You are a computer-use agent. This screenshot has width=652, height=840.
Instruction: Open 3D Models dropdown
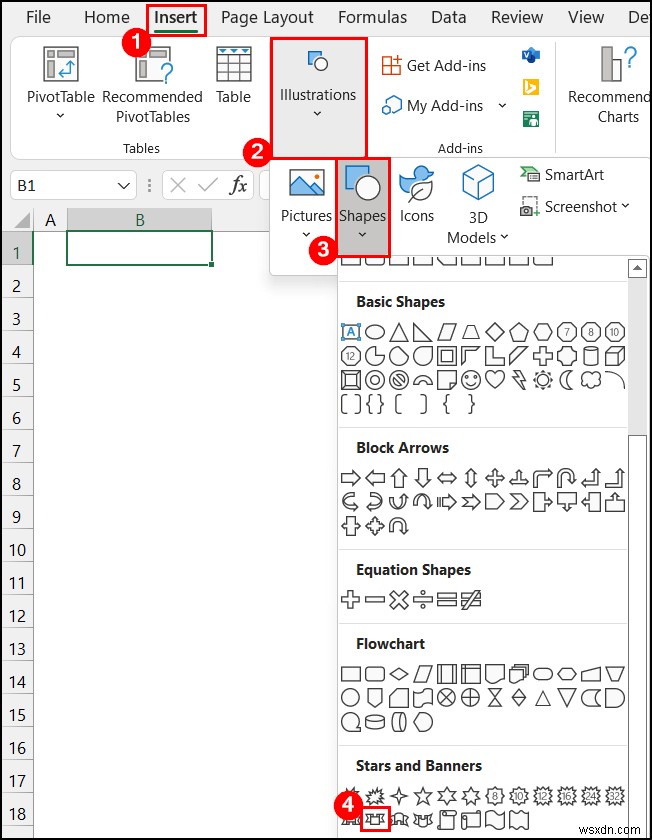[477, 205]
